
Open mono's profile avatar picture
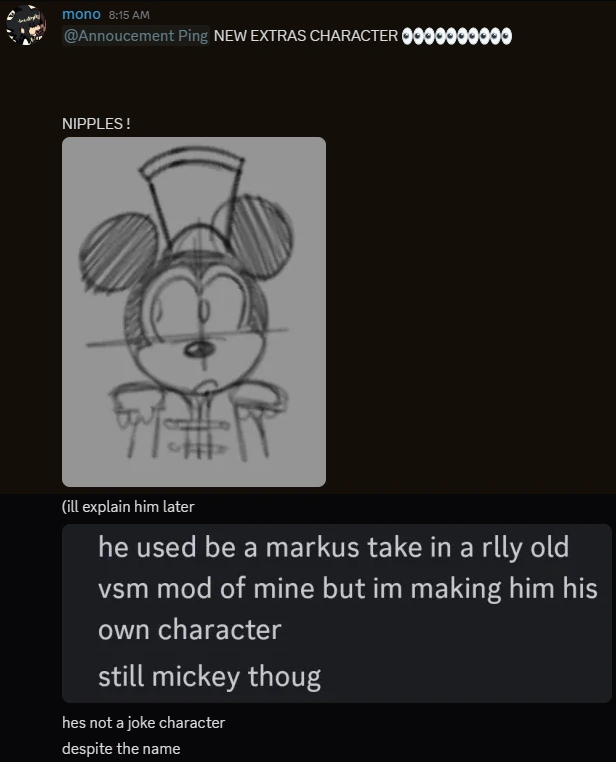click(26, 24)
